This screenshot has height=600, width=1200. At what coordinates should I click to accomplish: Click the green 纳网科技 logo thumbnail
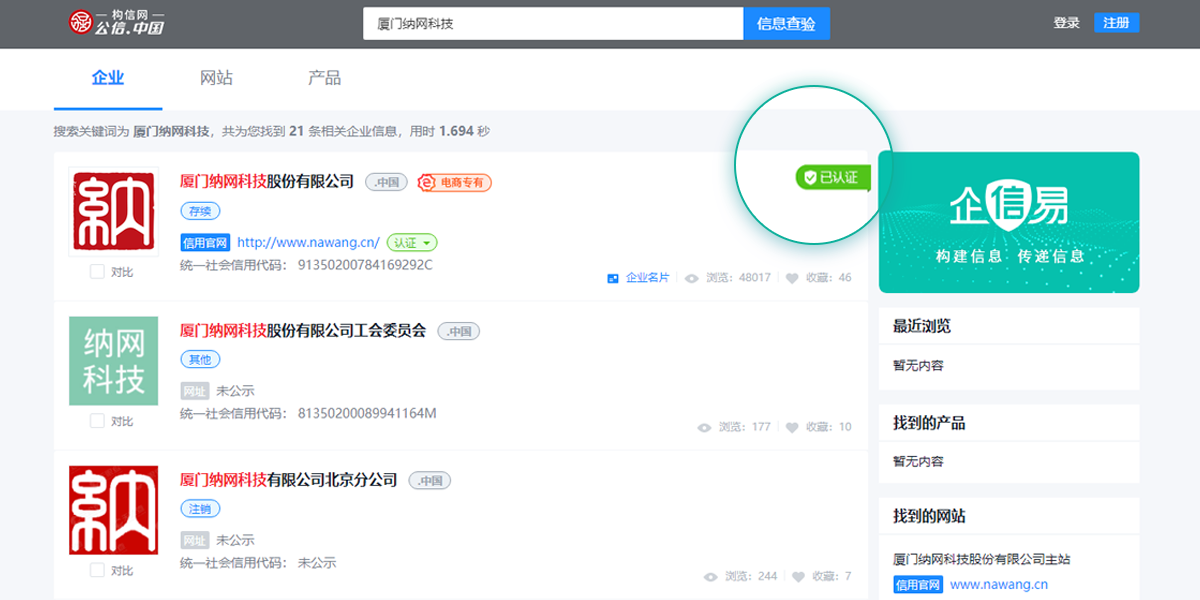pos(113,360)
